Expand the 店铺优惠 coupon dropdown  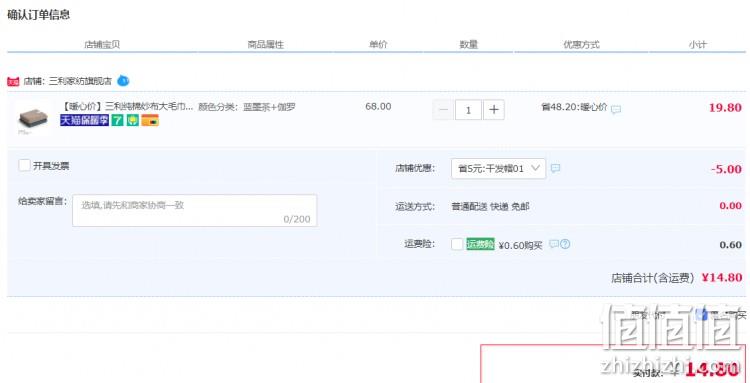coord(498,168)
